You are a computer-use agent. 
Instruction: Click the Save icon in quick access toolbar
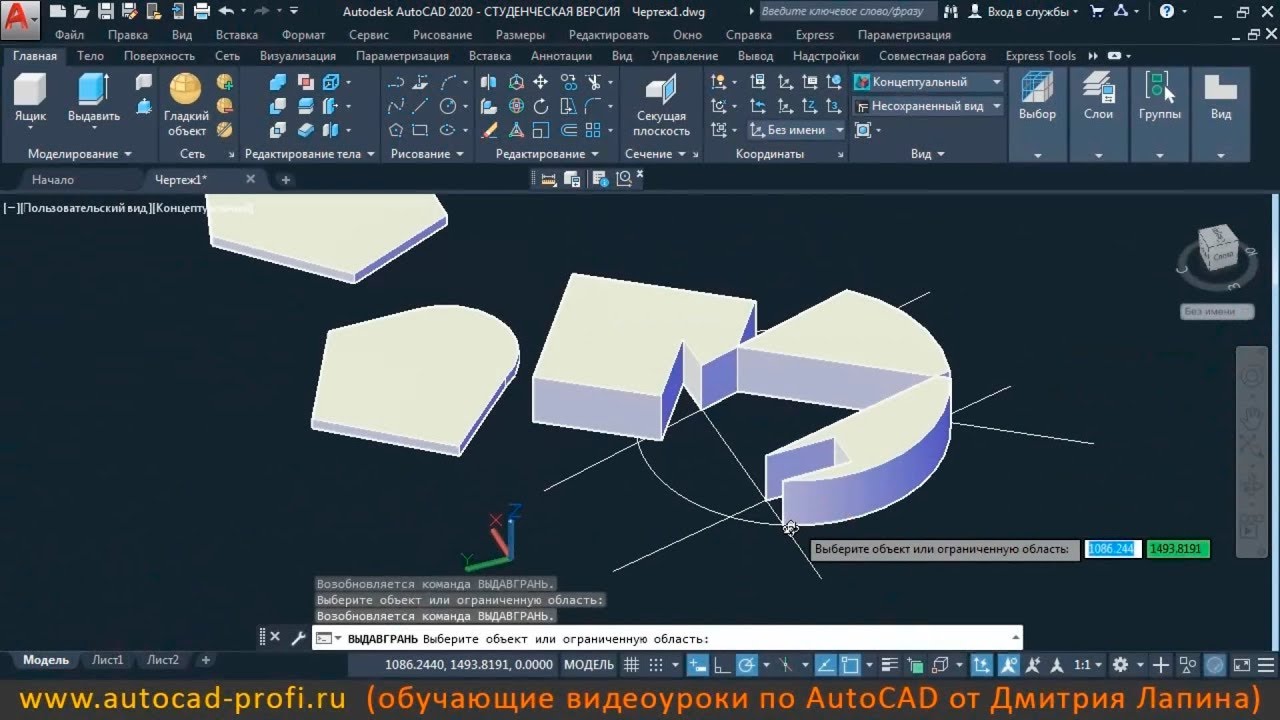point(105,11)
